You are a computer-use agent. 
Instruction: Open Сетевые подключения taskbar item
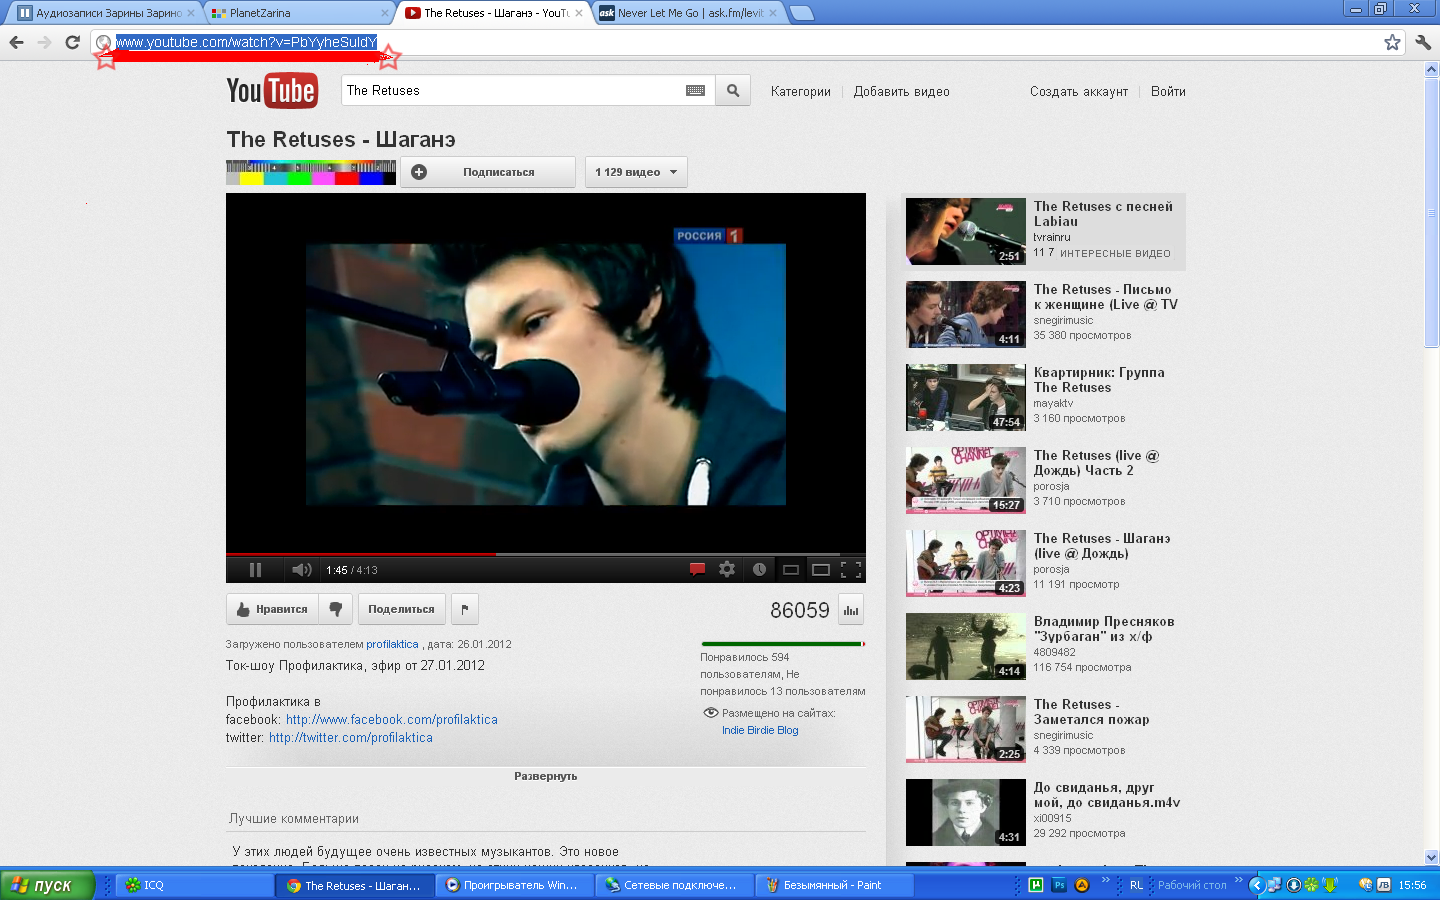pos(674,885)
